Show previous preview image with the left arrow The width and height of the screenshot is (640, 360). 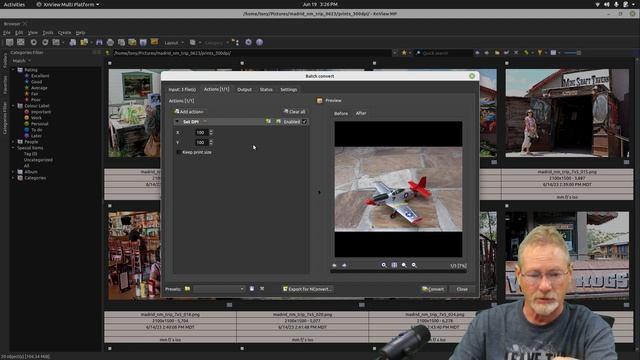334,265
